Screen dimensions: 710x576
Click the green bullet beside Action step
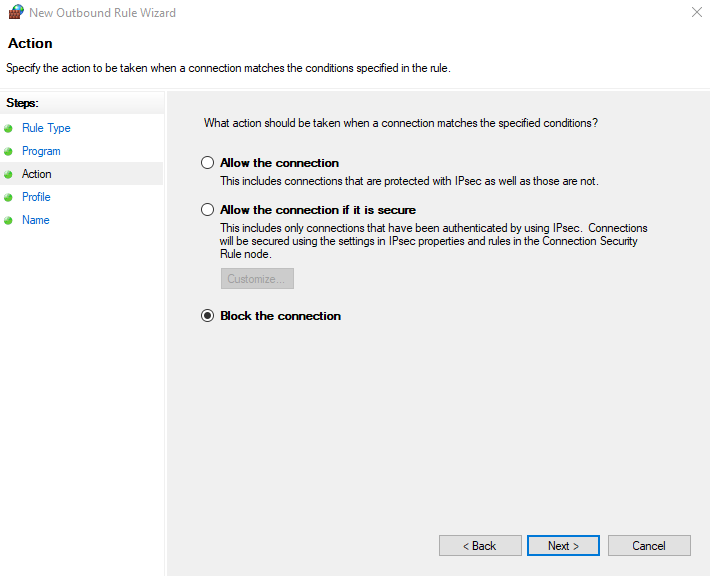point(9,174)
